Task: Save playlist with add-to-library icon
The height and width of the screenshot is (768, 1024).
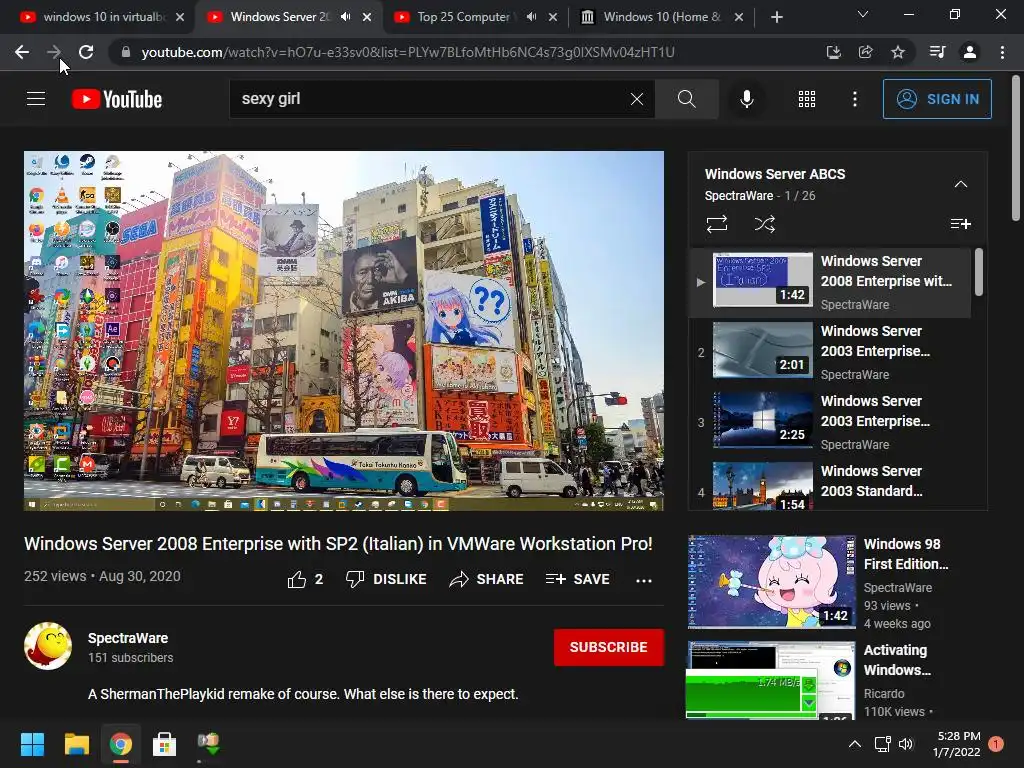Action: point(960,224)
